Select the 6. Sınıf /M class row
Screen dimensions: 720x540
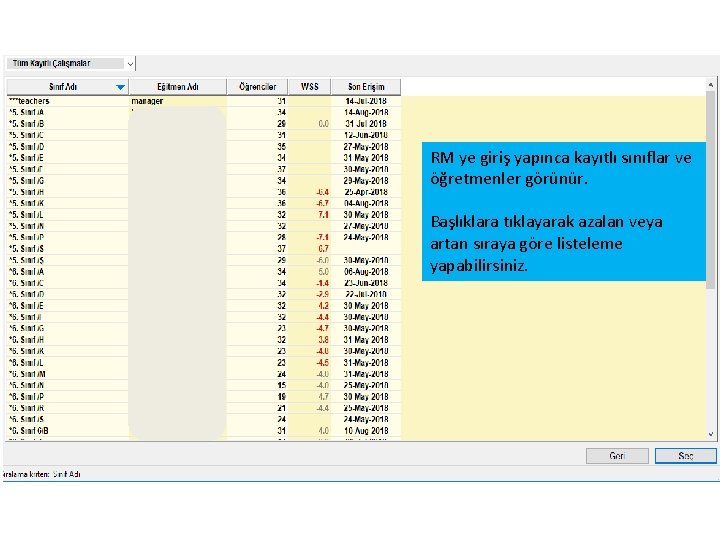pos(204,374)
